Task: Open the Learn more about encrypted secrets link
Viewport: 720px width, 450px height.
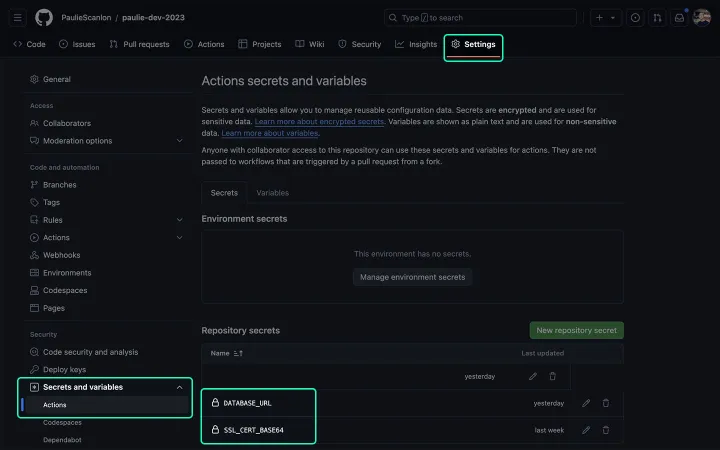Action: pos(319,121)
